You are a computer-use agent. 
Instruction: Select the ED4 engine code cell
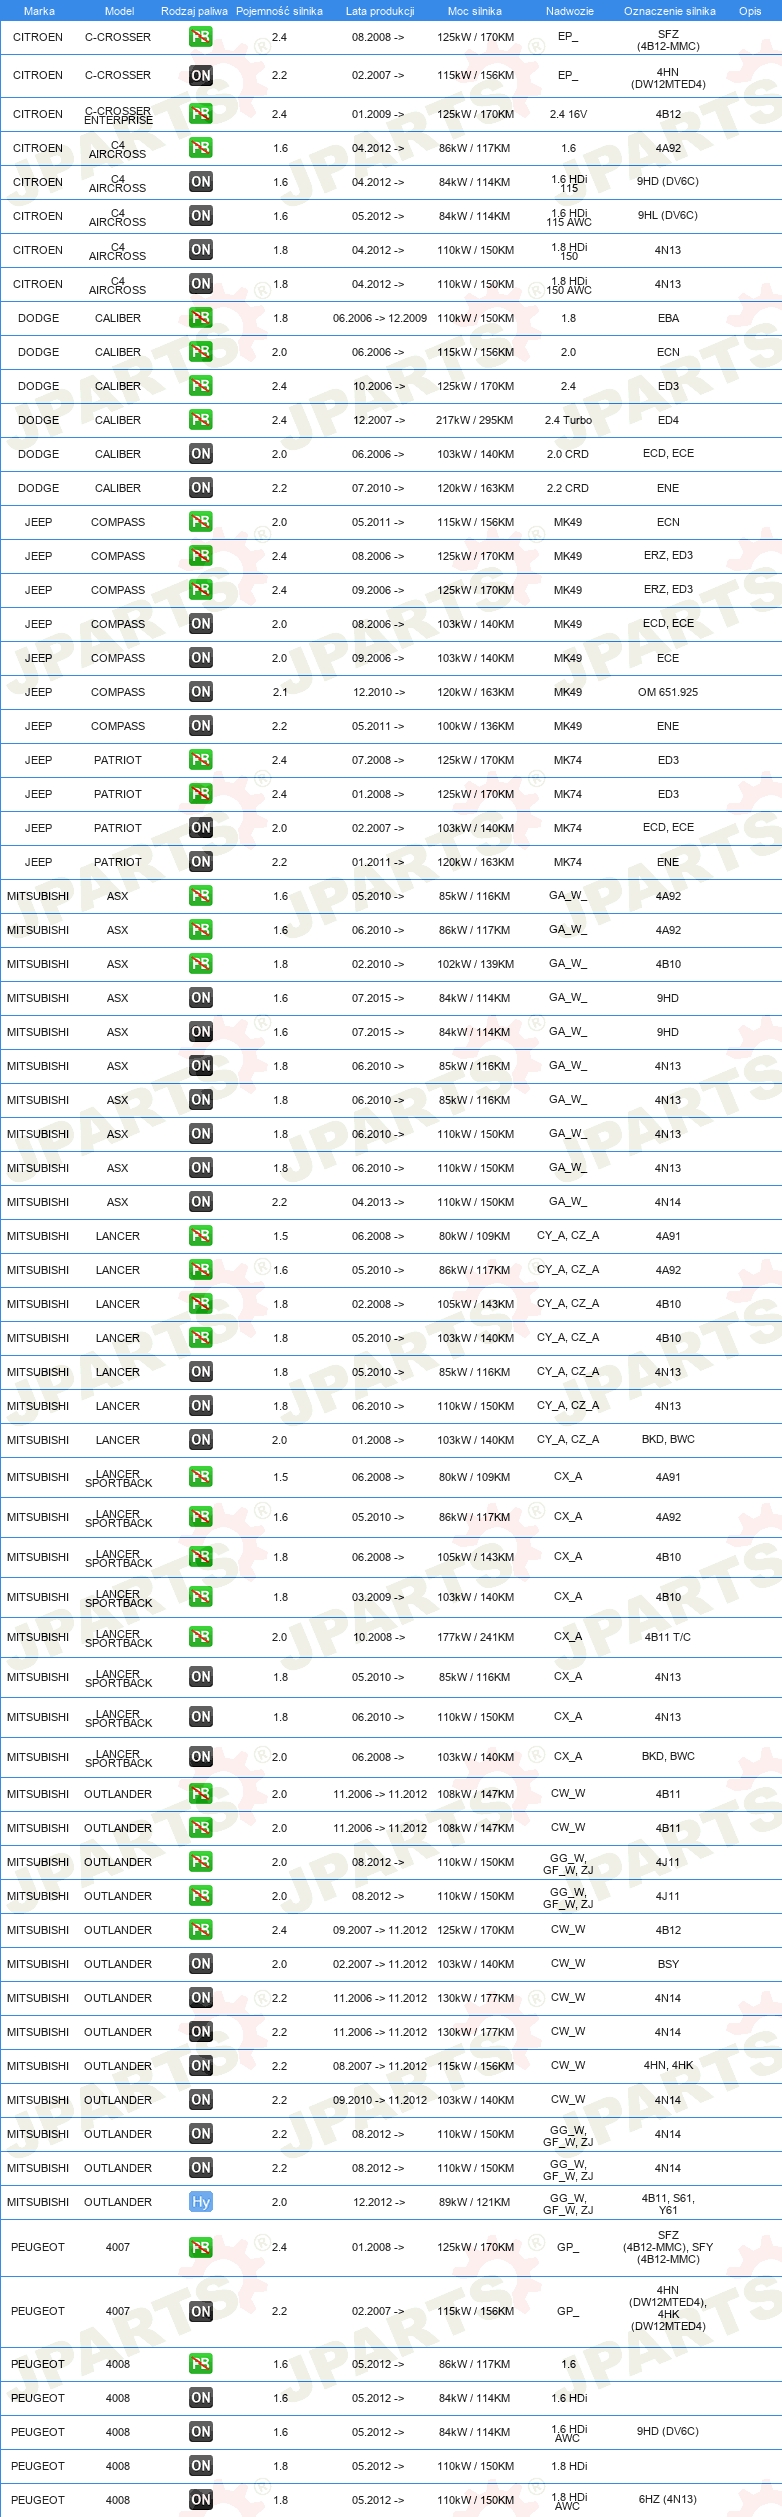point(668,420)
